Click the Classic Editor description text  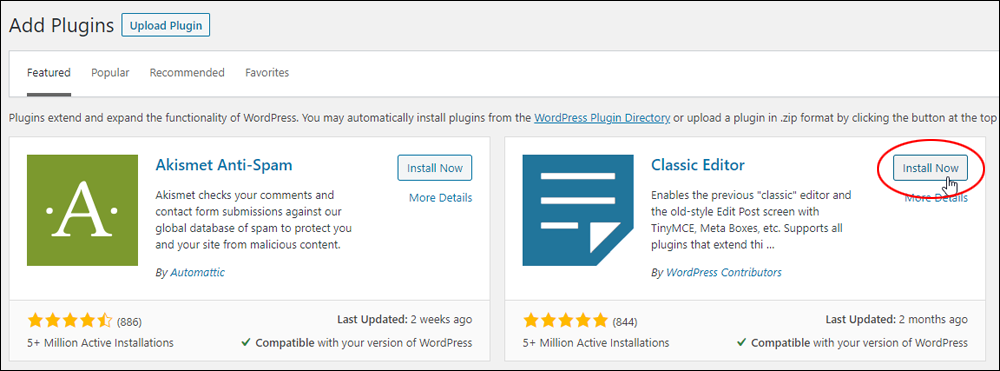tap(751, 219)
